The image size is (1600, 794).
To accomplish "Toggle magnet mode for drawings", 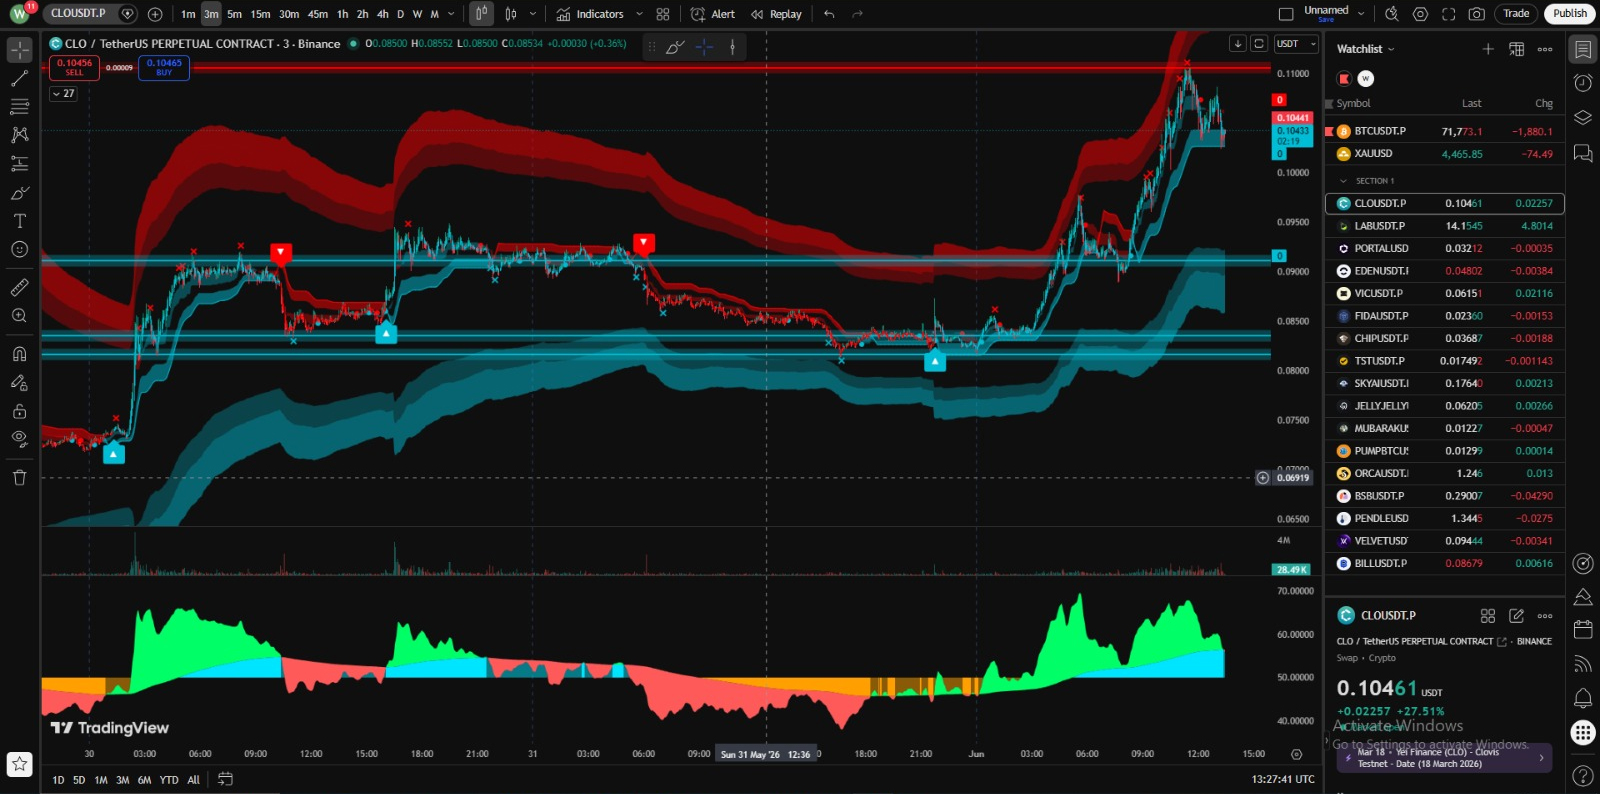I will coord(19,353).
